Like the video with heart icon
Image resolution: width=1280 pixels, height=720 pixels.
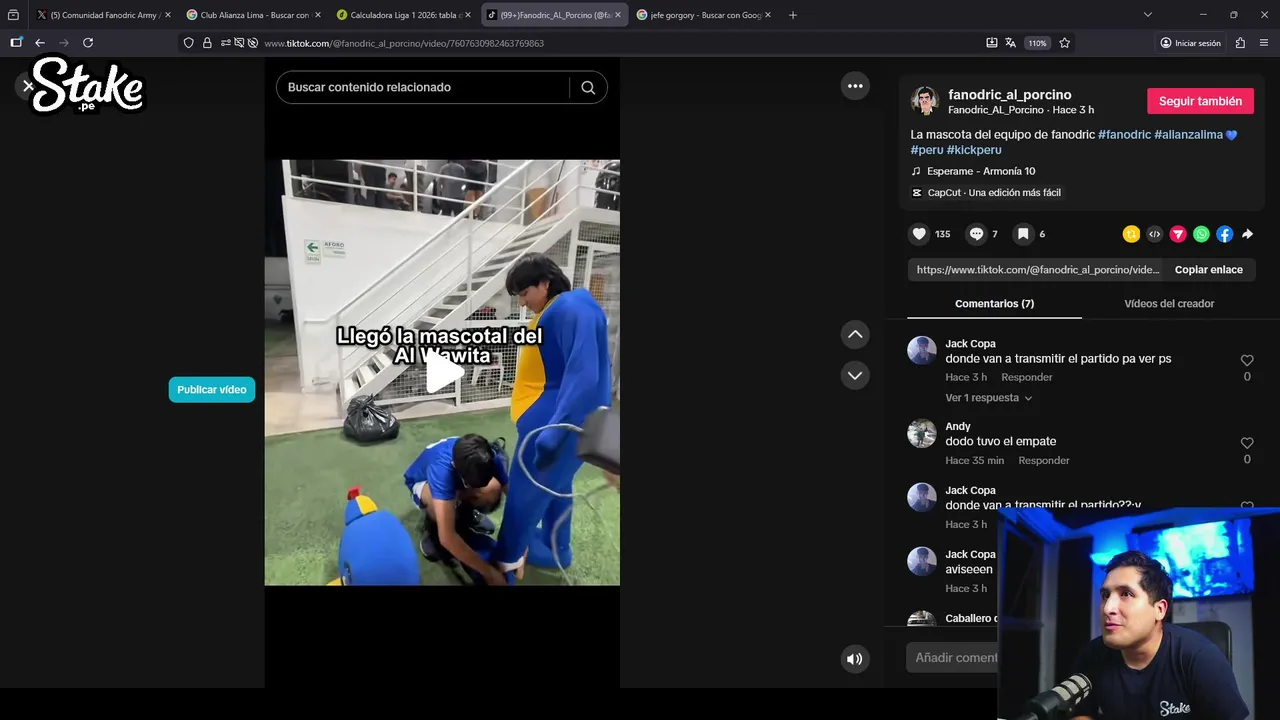pyautogui.click(x=919, y=234)
